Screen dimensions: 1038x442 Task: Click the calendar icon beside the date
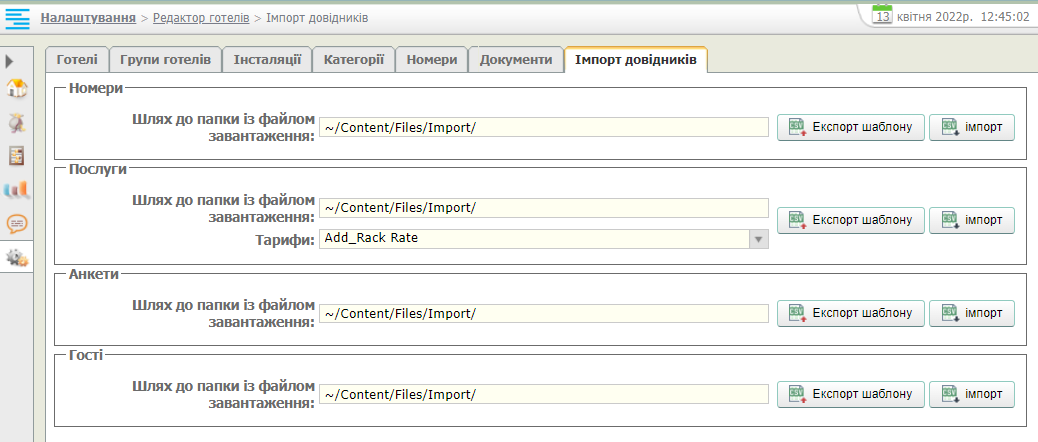882,16
